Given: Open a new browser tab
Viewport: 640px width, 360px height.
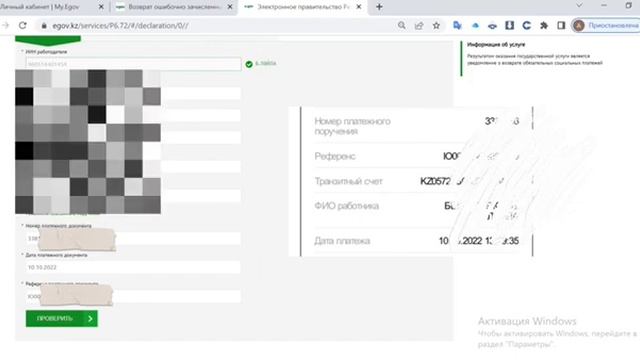Looking at the screenshot, I should click(x=379, y=7).
